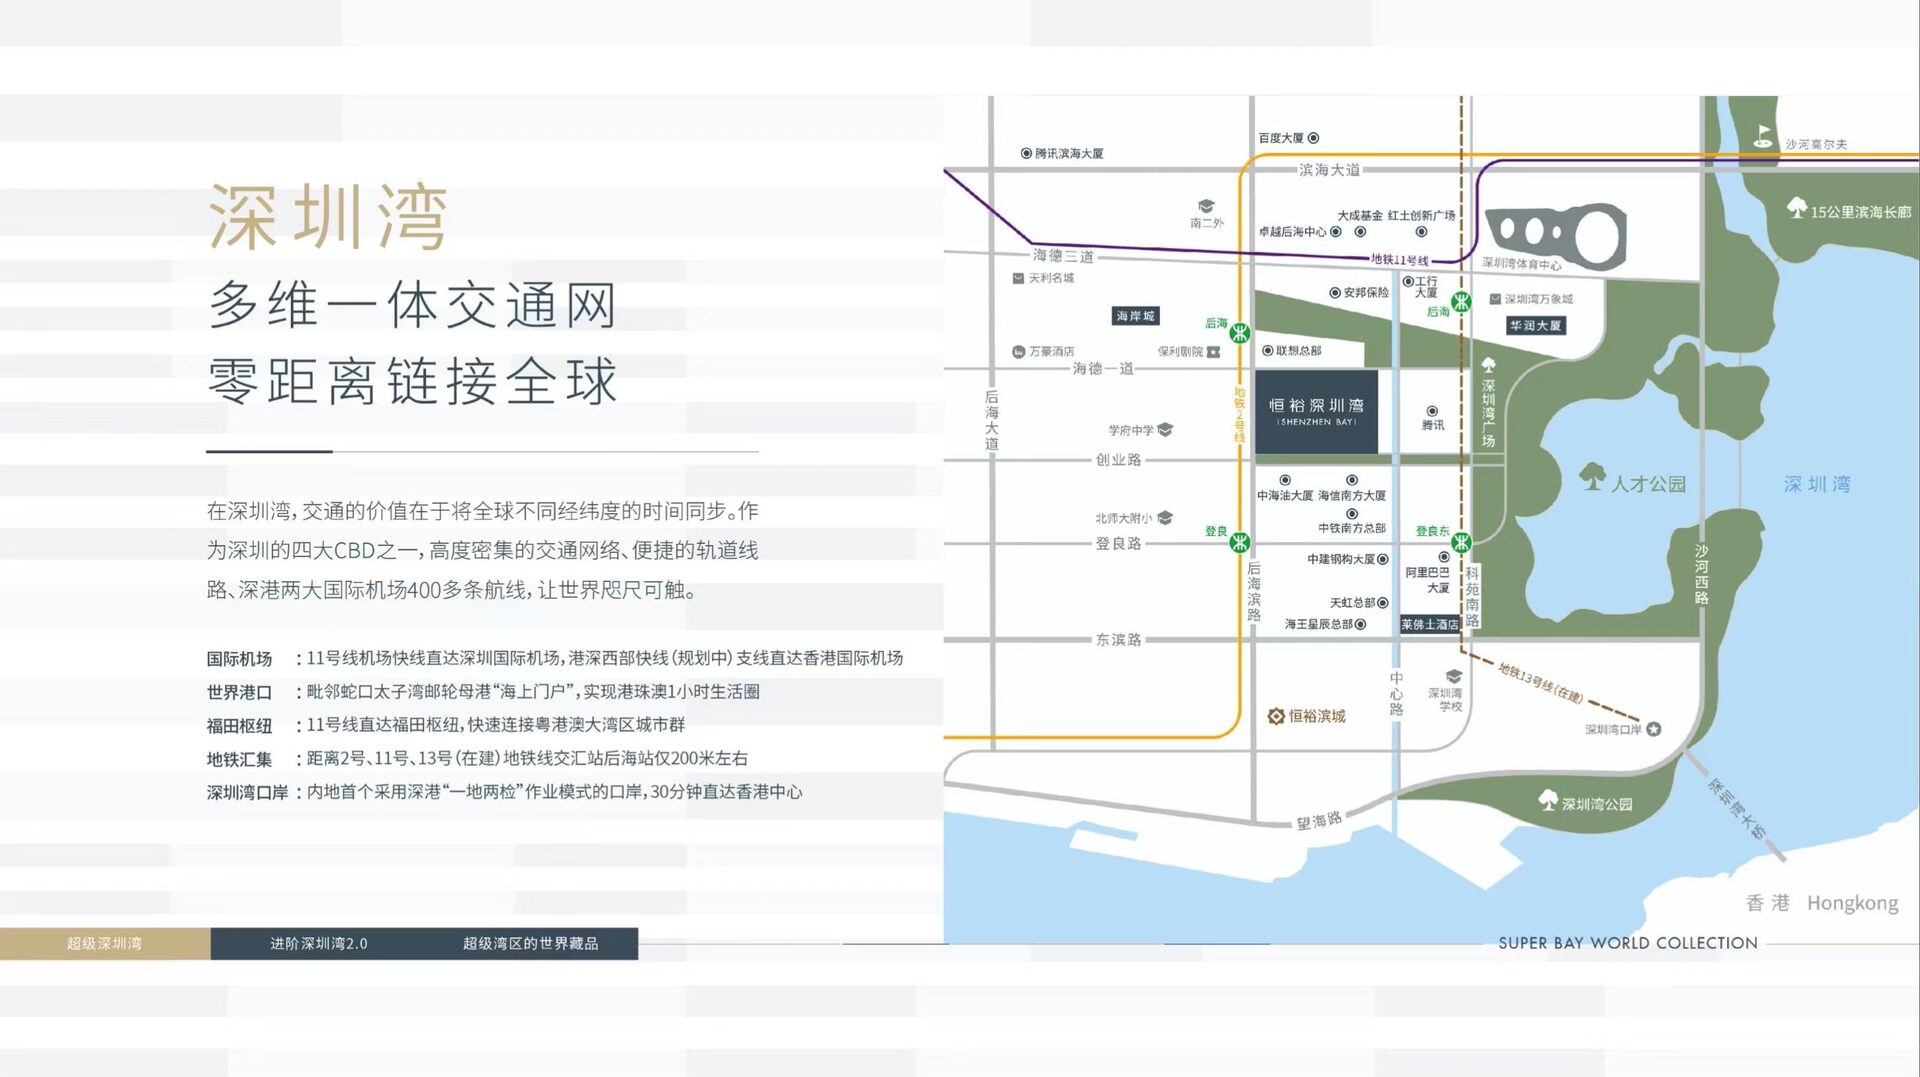The height and width of the screenshot is (1077, 1920).
Task: Click the tree icon beside 人才公园
Action: point(1592,476)
